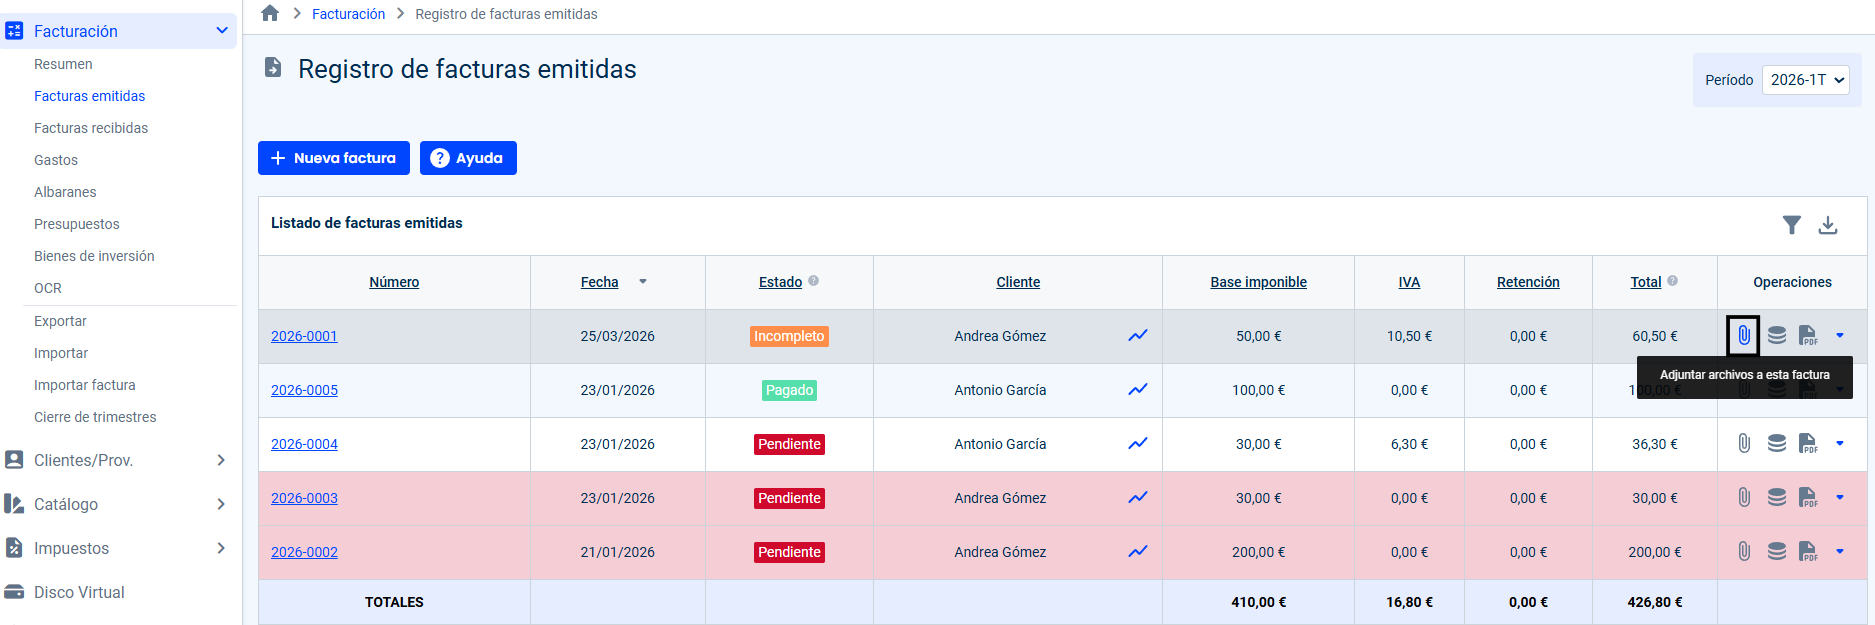Open payments coin icon for invoice 2026-0004

[x=1776, y=443]
